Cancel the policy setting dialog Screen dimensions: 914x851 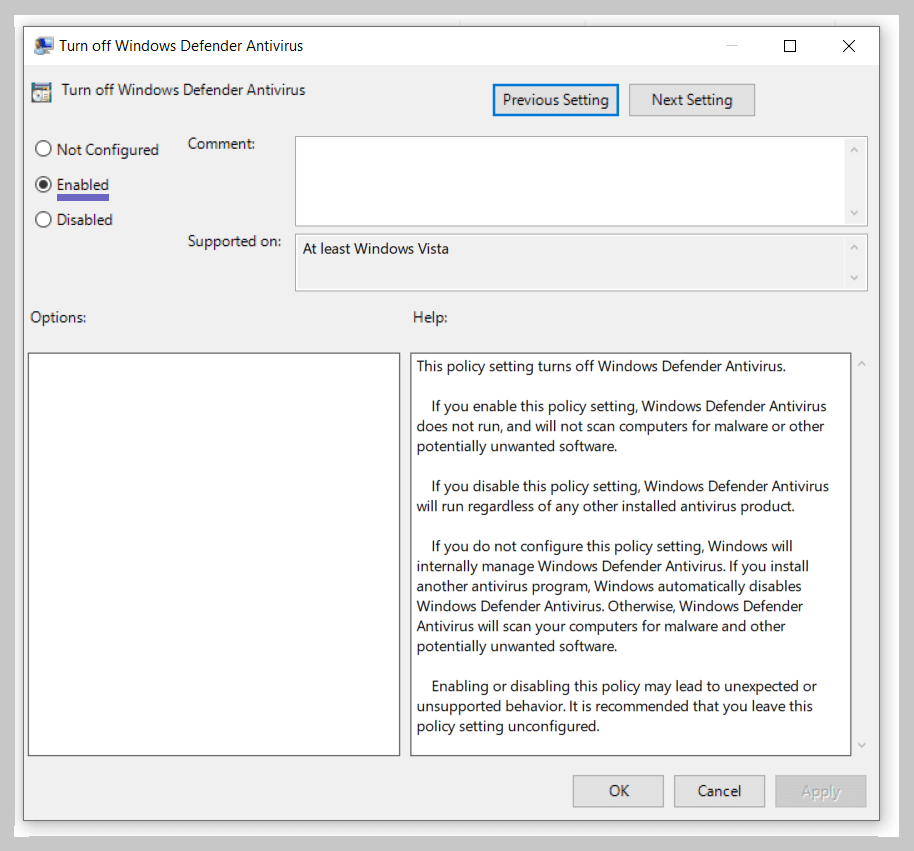point(719,790)
